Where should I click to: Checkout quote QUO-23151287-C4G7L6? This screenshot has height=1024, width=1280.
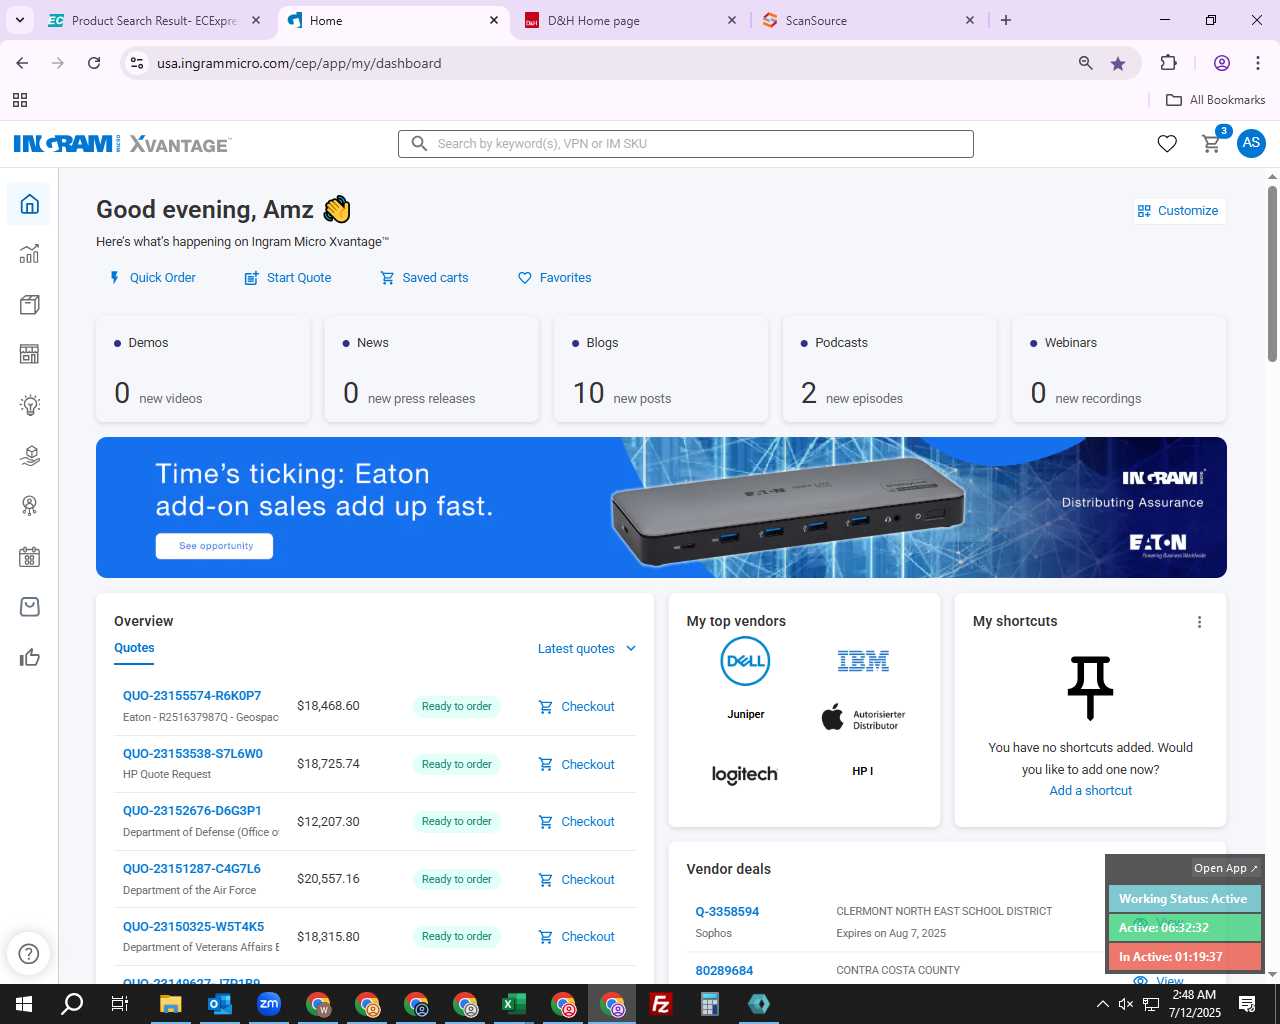coord(577,880)
